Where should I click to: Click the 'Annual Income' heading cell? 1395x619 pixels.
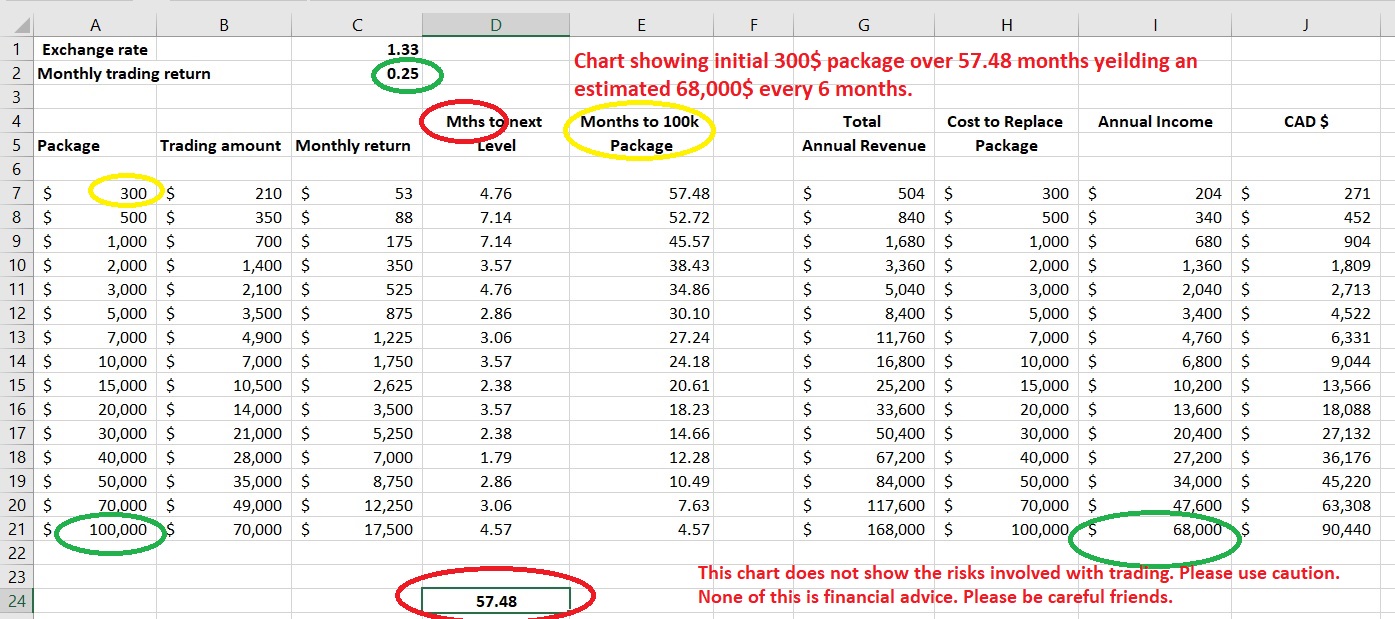click(x=1154, y=121)
